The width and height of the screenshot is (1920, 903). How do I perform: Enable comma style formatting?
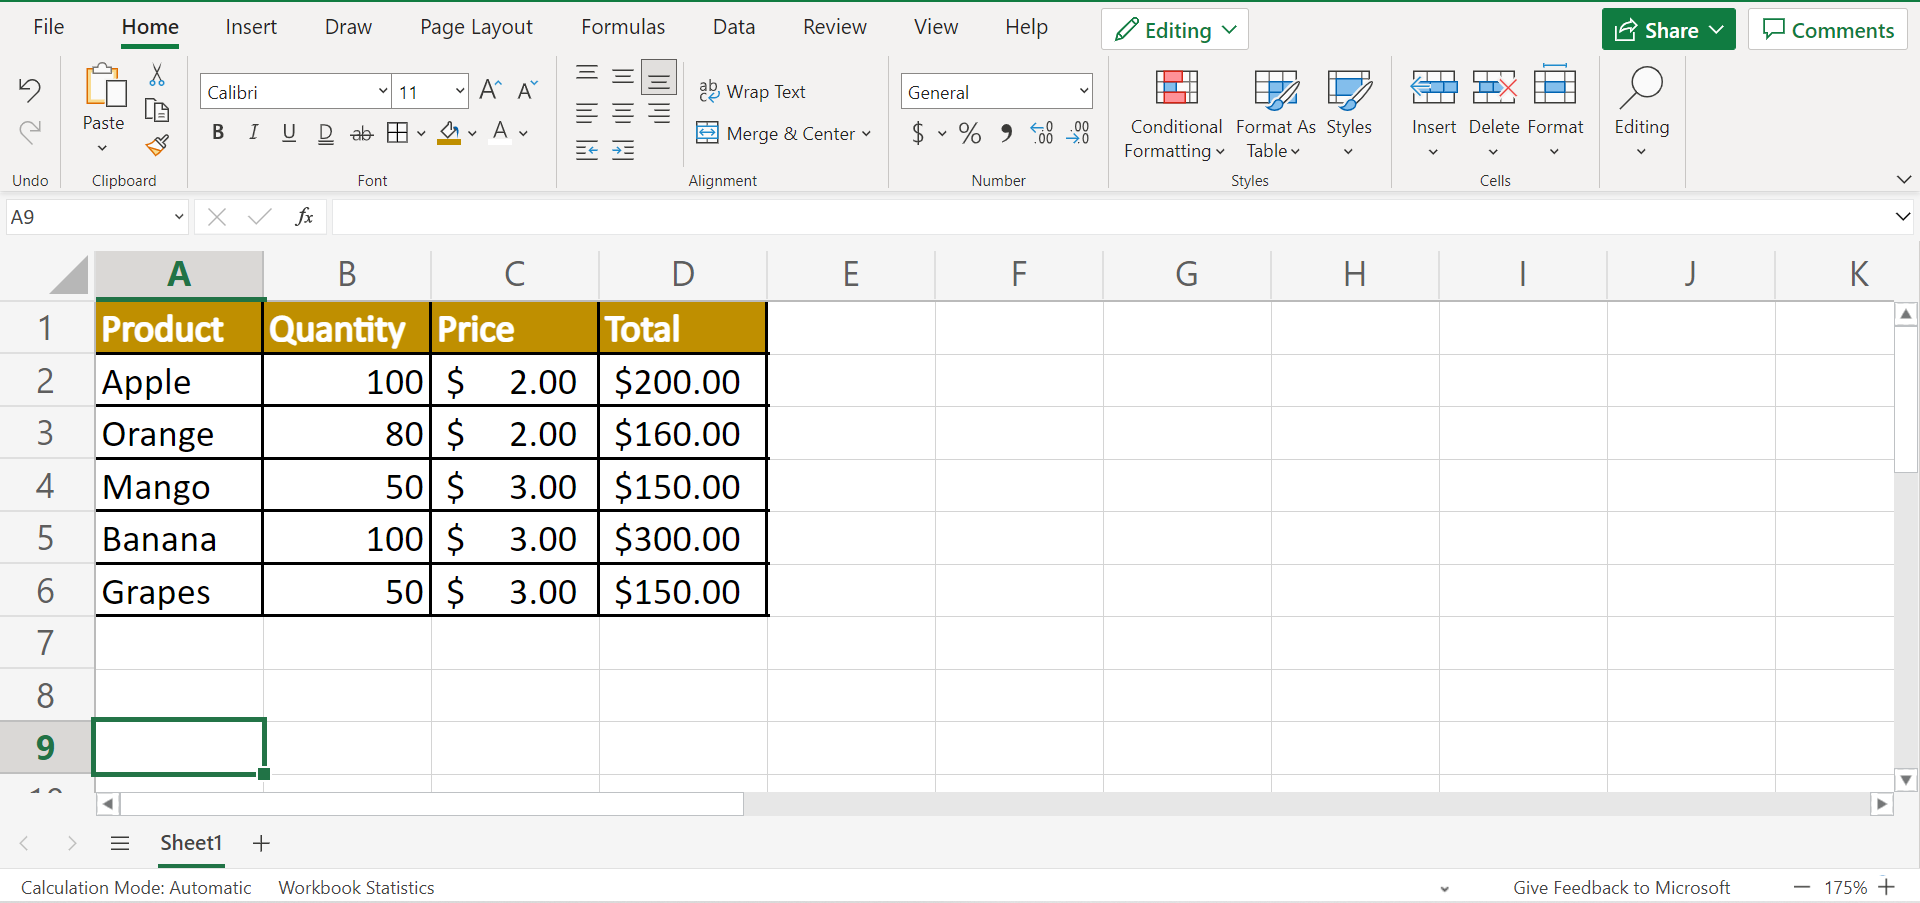pos(1006,133)
